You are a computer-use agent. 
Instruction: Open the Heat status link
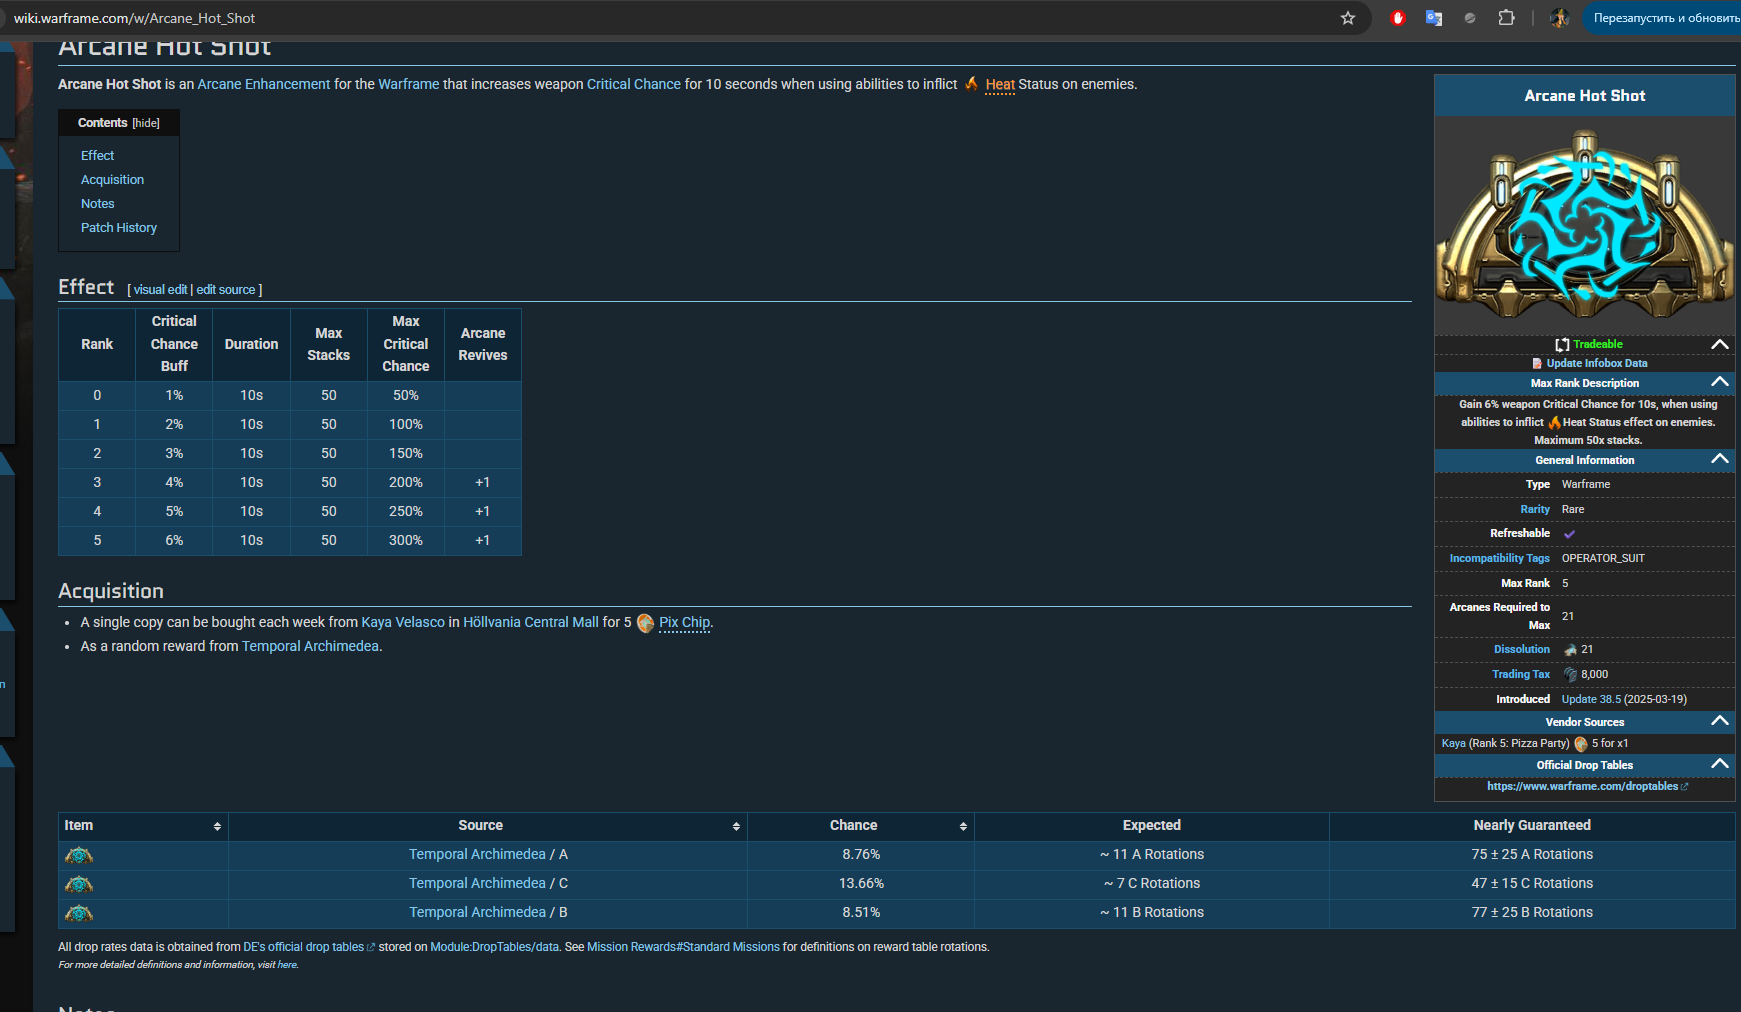point(1000,84)
